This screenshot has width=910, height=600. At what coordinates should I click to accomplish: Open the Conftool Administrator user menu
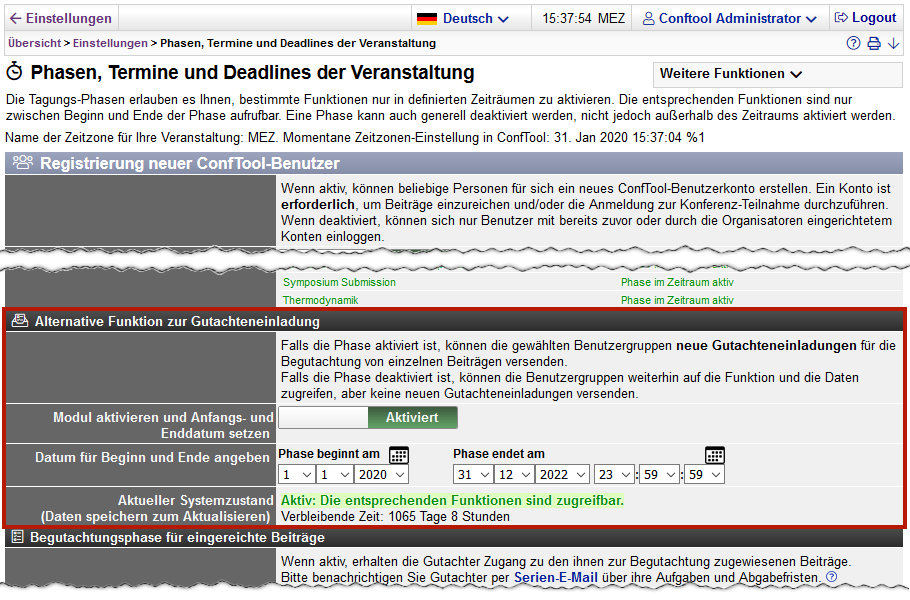tap(730, 18)
